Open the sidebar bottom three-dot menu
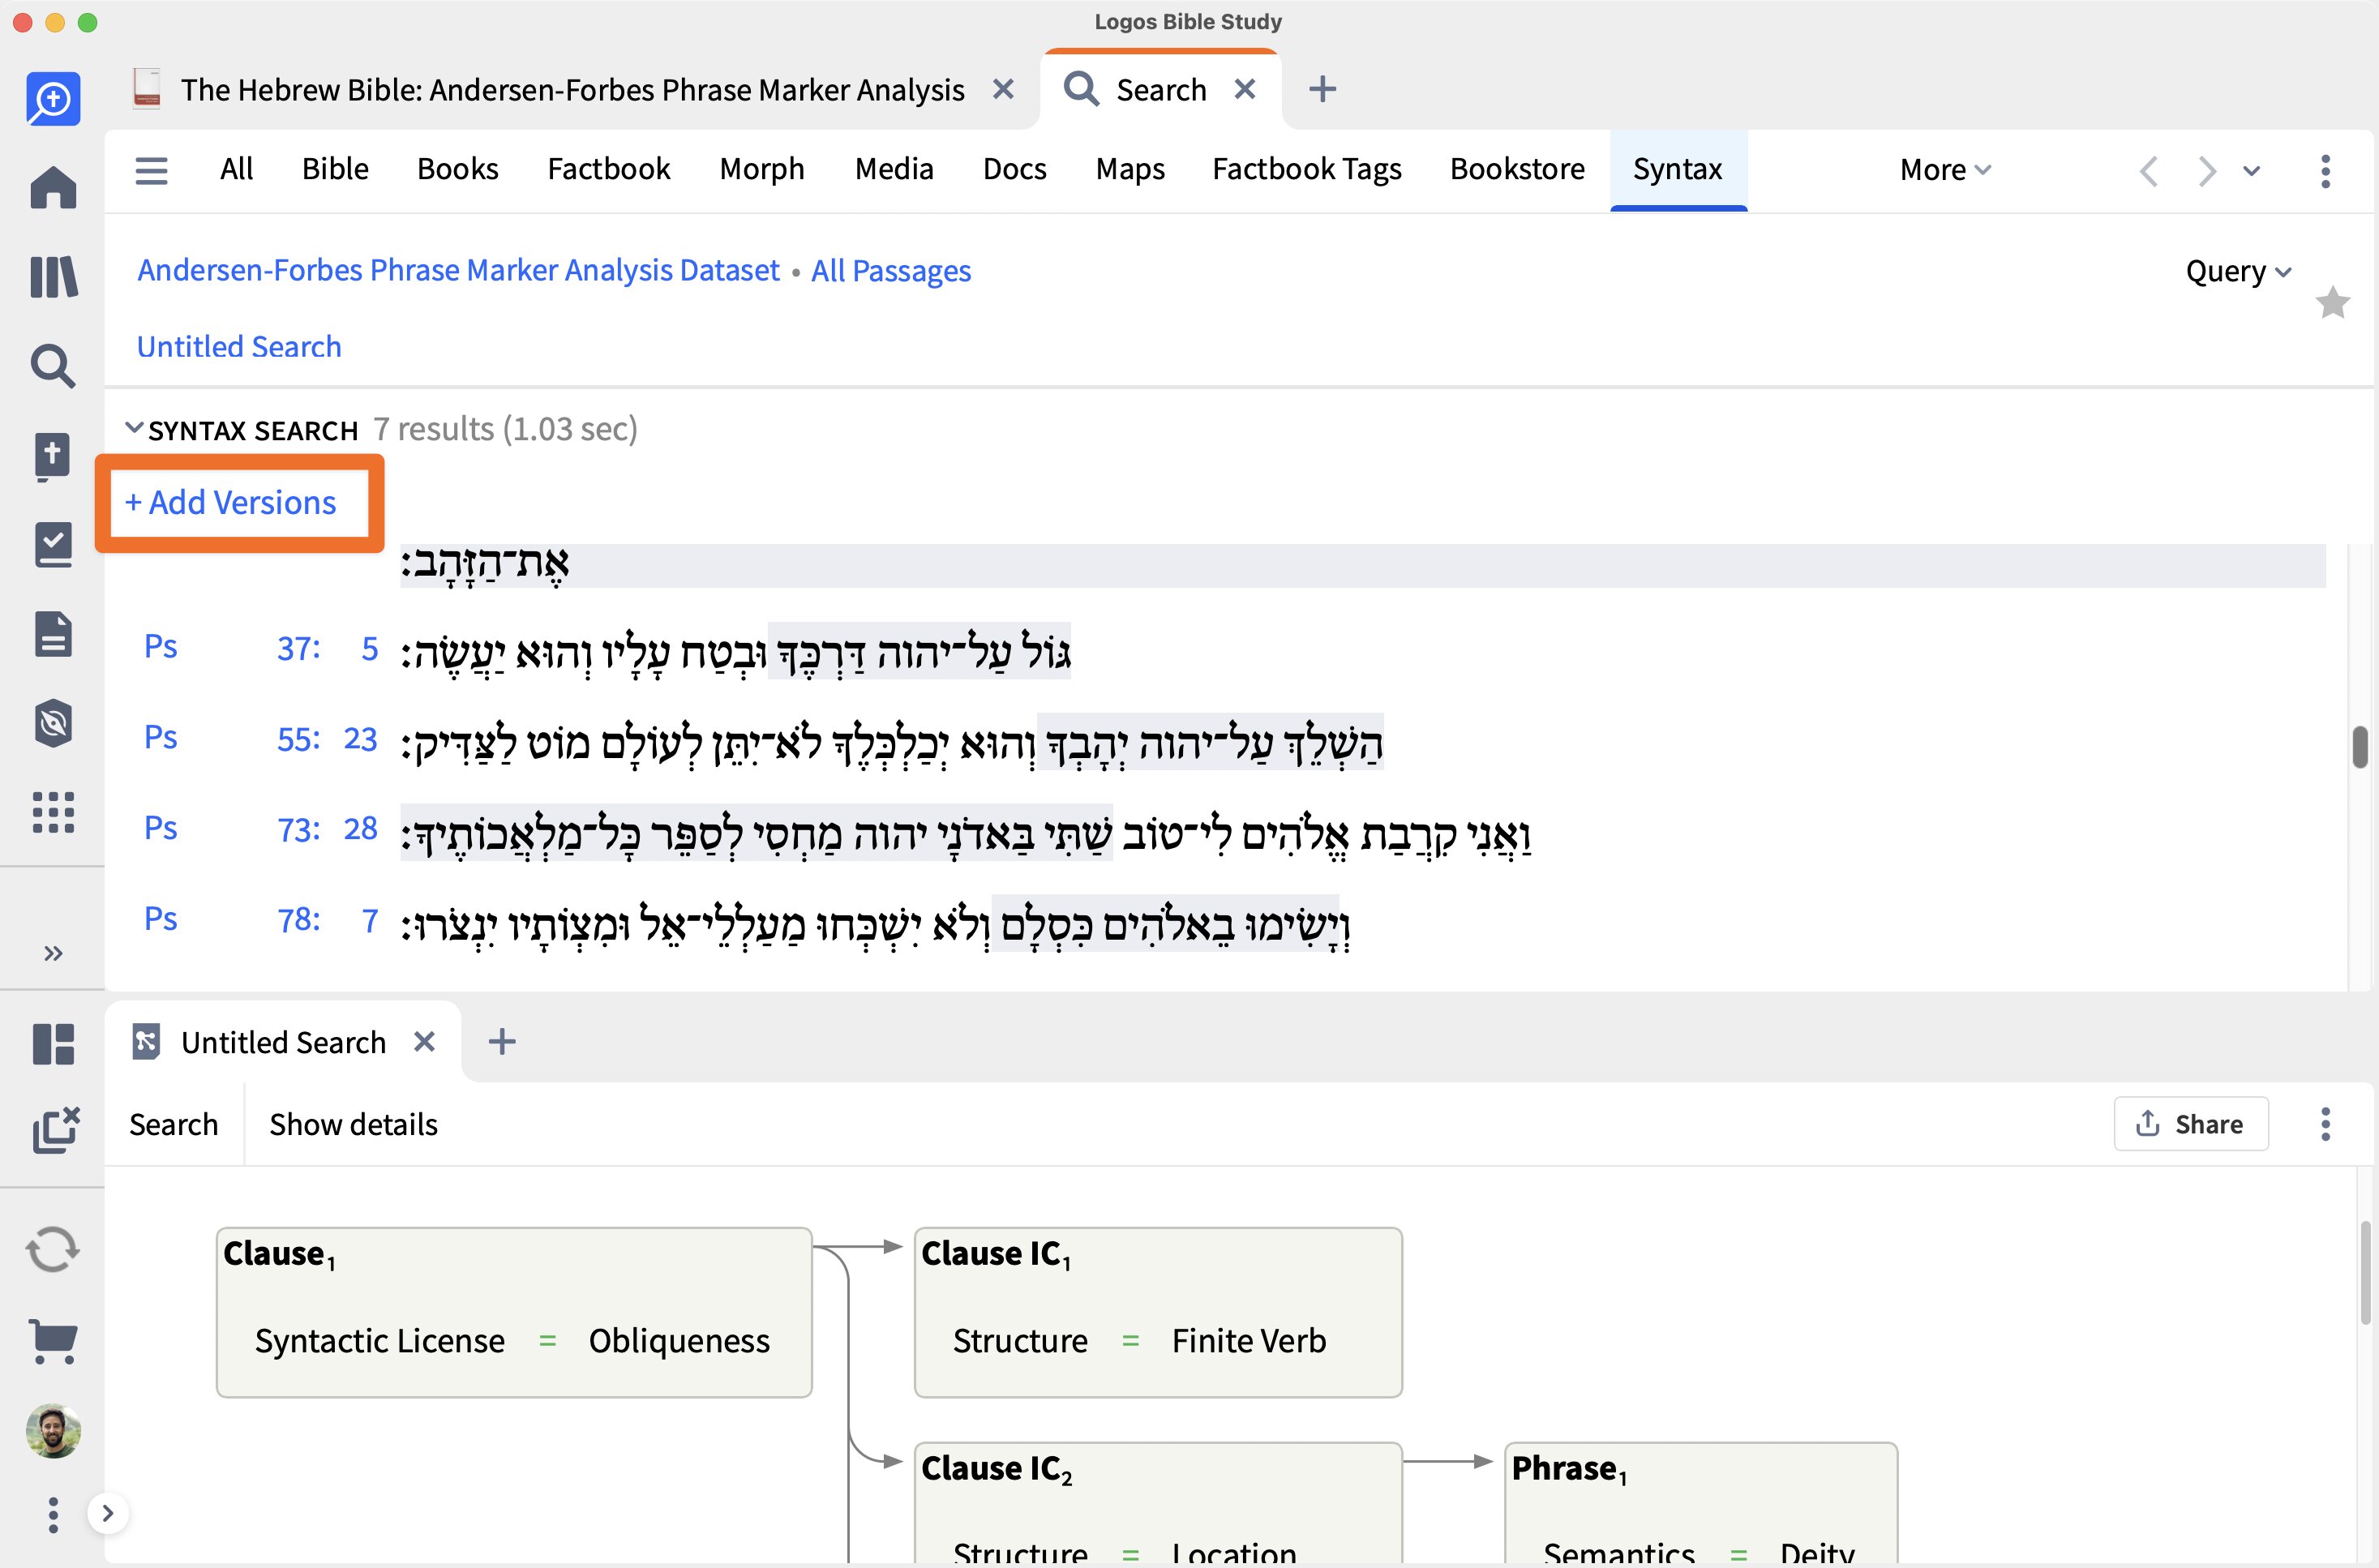The image size is (2379, 1568). click(53, 1515)
